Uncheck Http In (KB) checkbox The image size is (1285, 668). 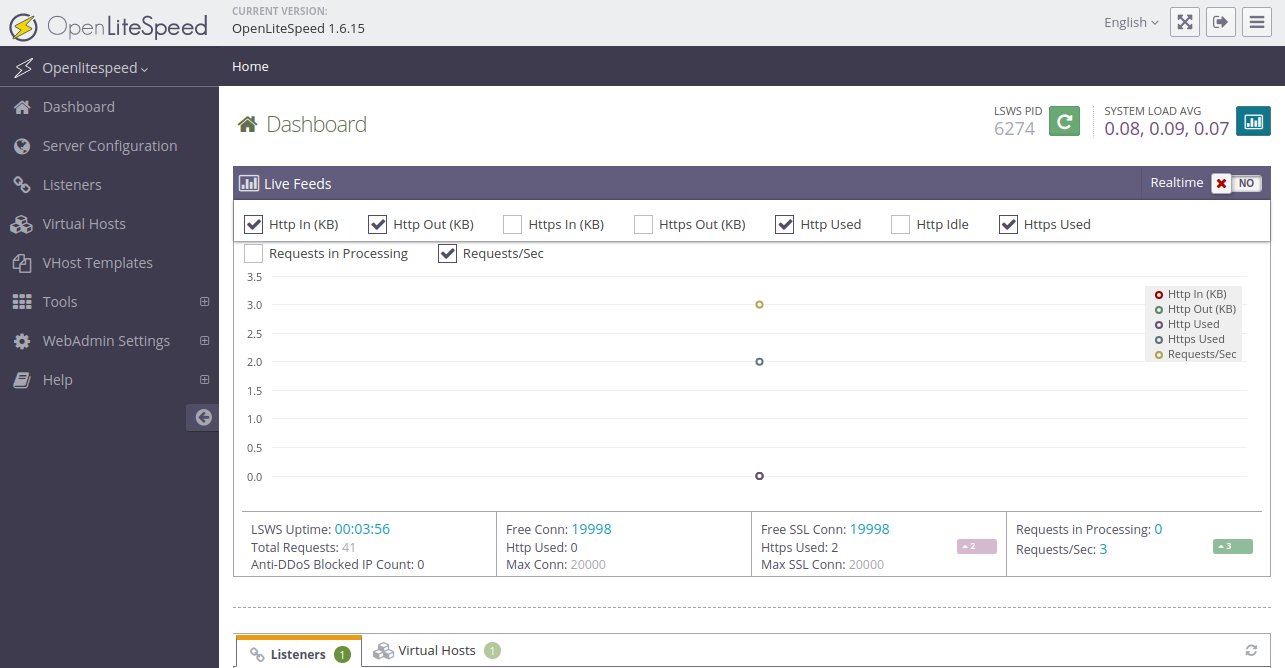pyautogui.click(x=253, y=224)
